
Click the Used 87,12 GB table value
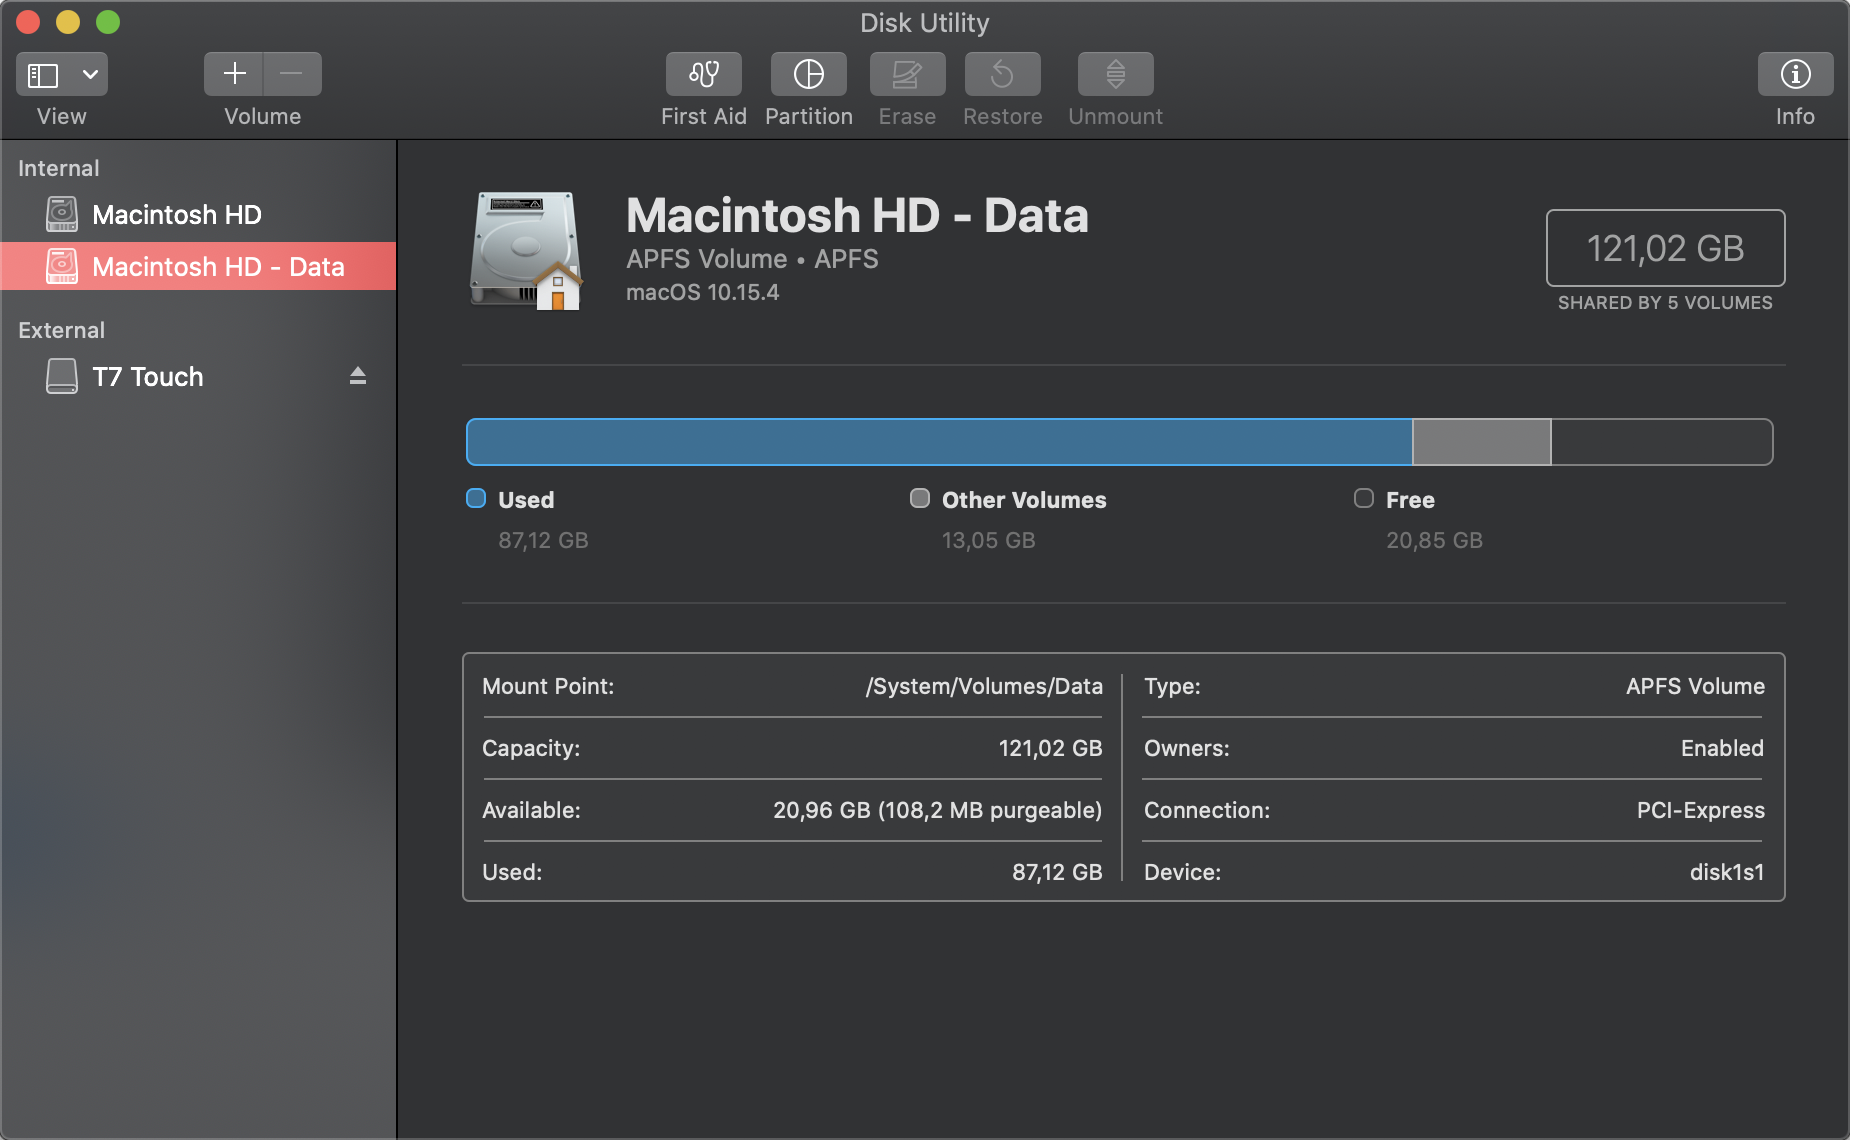click(1057, 872)
